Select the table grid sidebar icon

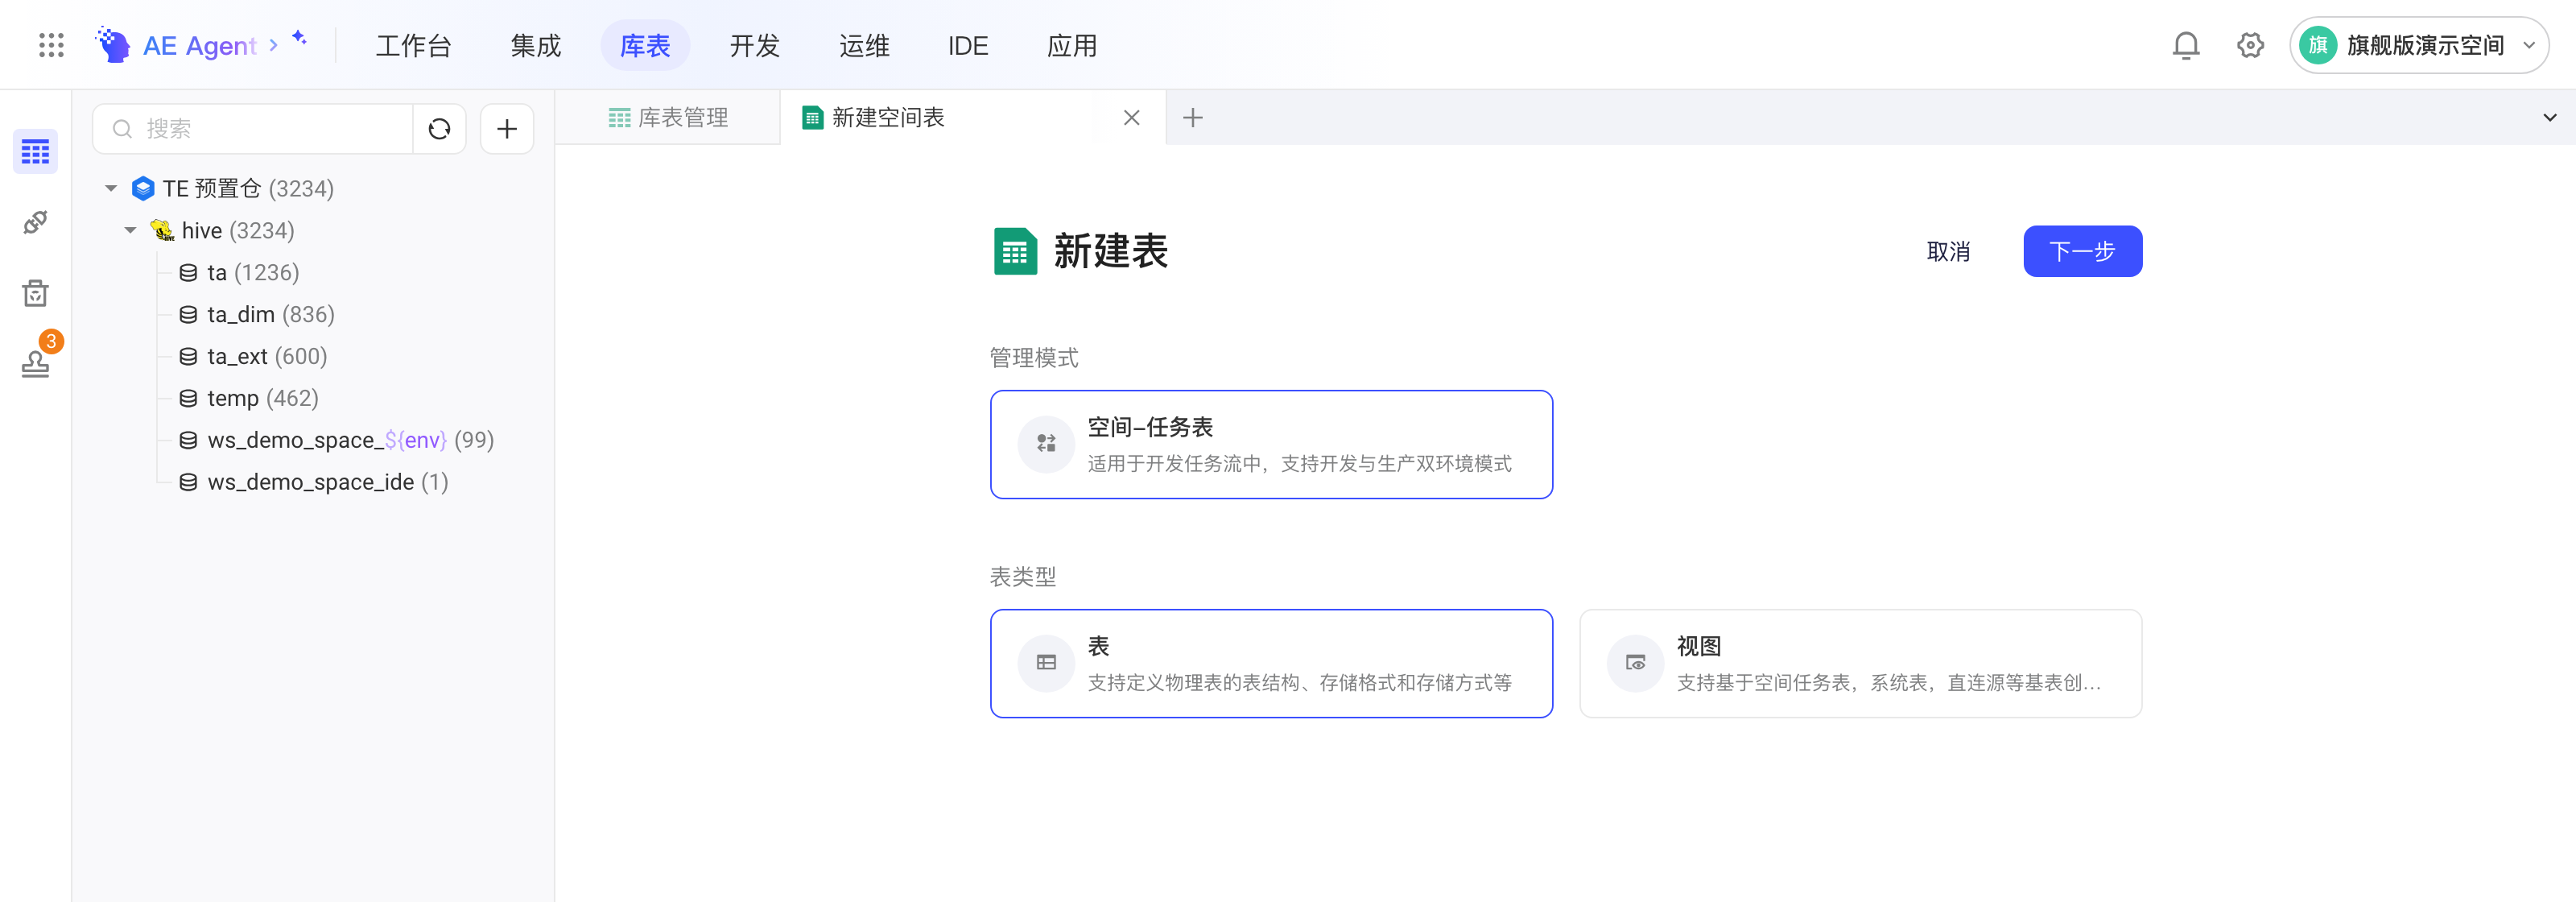pyautogui.click(x=35, y=152)
